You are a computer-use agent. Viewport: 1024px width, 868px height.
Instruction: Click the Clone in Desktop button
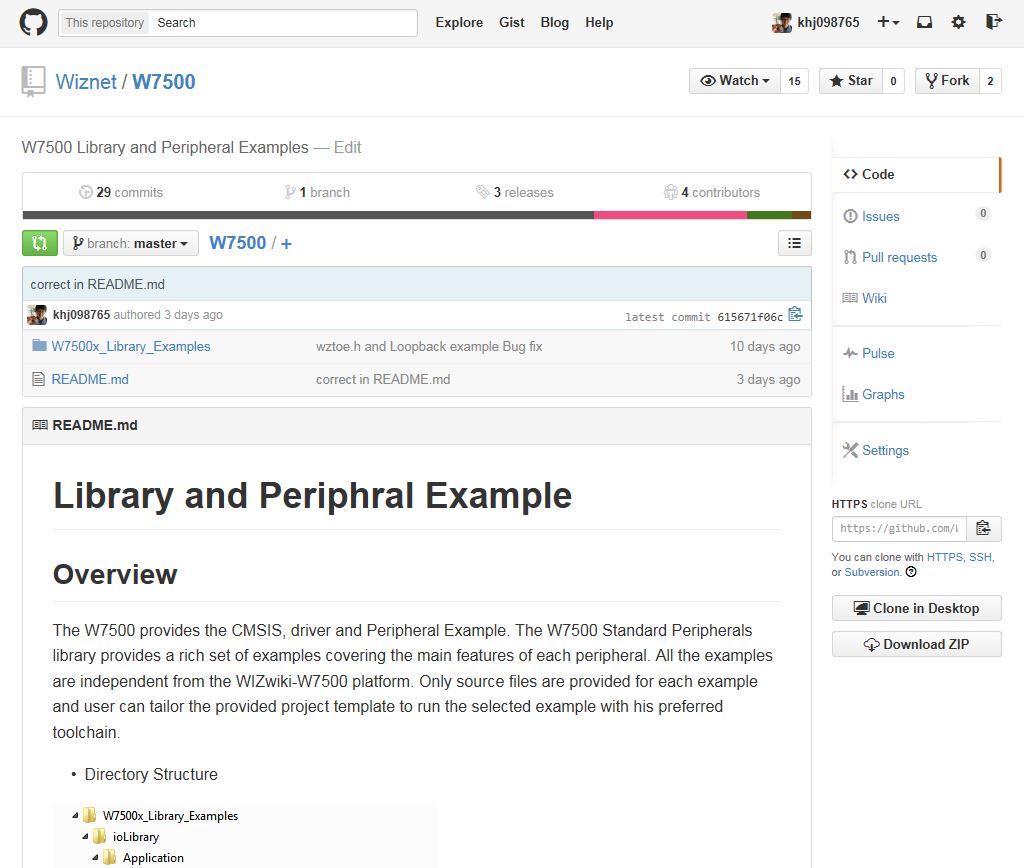916,608
